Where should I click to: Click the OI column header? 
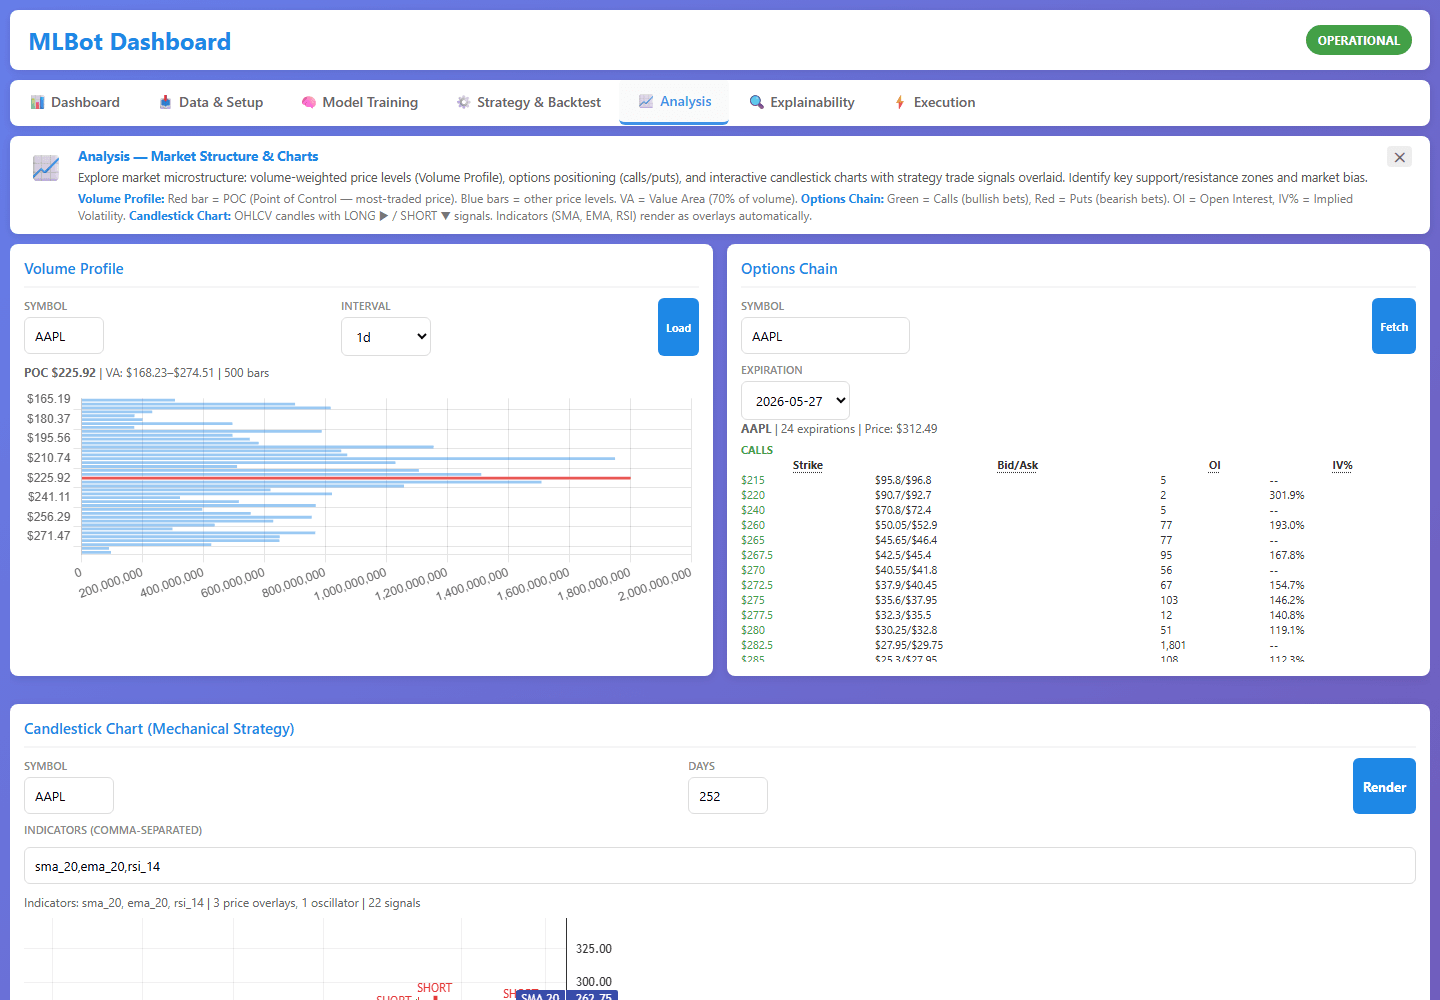click(x=1214, y=465)
